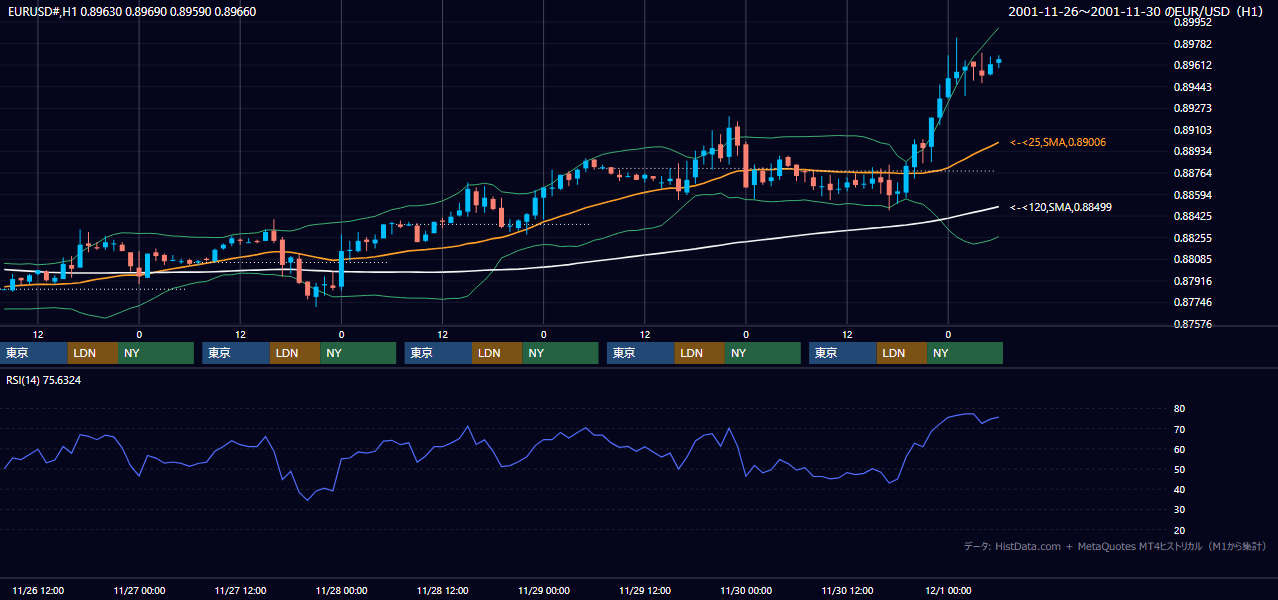Click price axis label 0.87746
The width and height of the screenshot is (1278, 600).
point(1193,302)
